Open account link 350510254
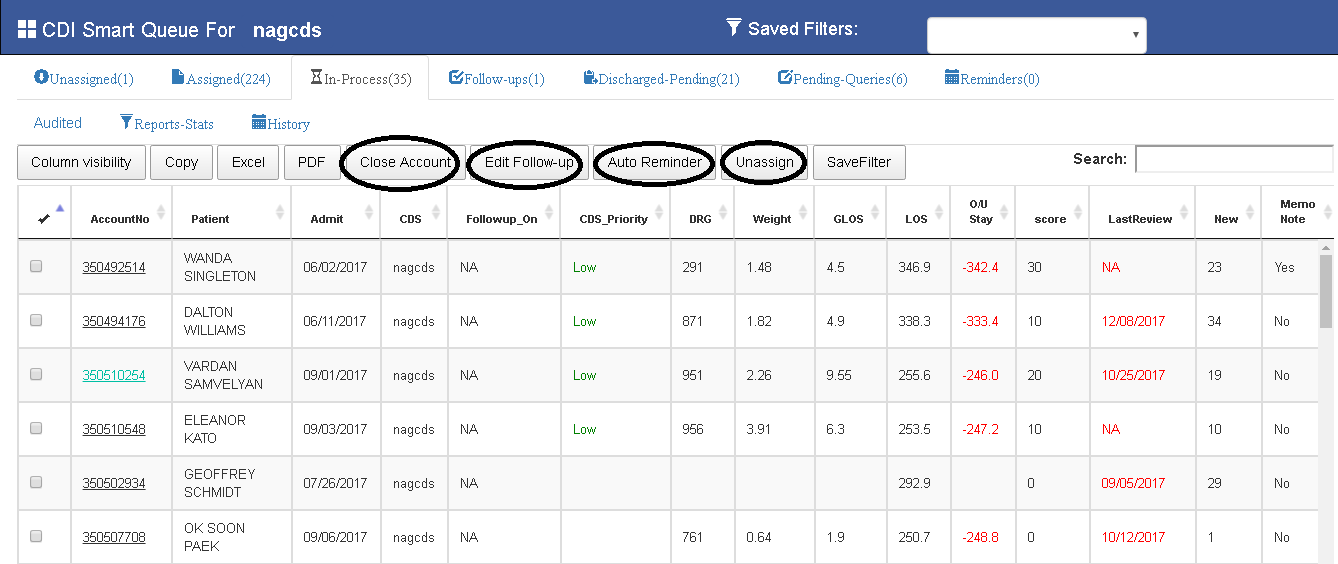 [113, 376]
